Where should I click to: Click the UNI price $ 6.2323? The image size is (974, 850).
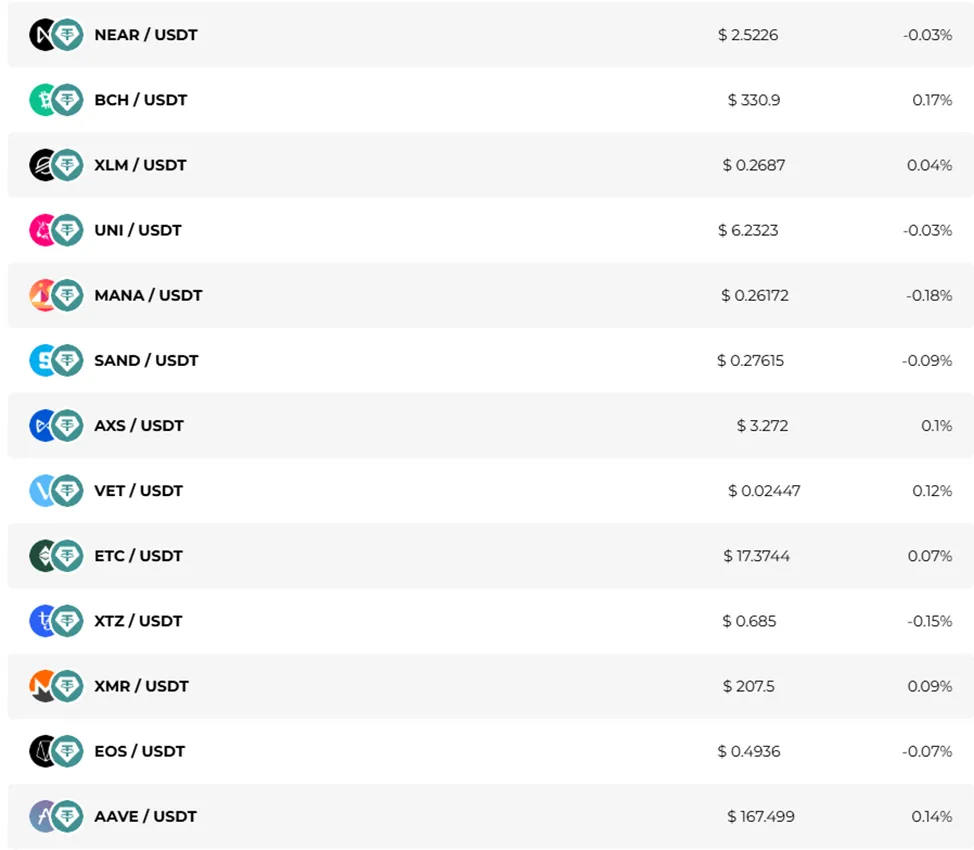click(748, 230)
